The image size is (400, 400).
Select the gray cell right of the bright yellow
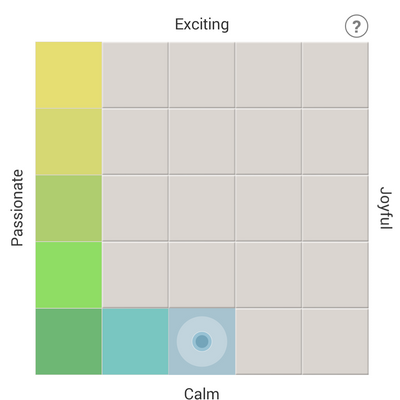(135, 75)
